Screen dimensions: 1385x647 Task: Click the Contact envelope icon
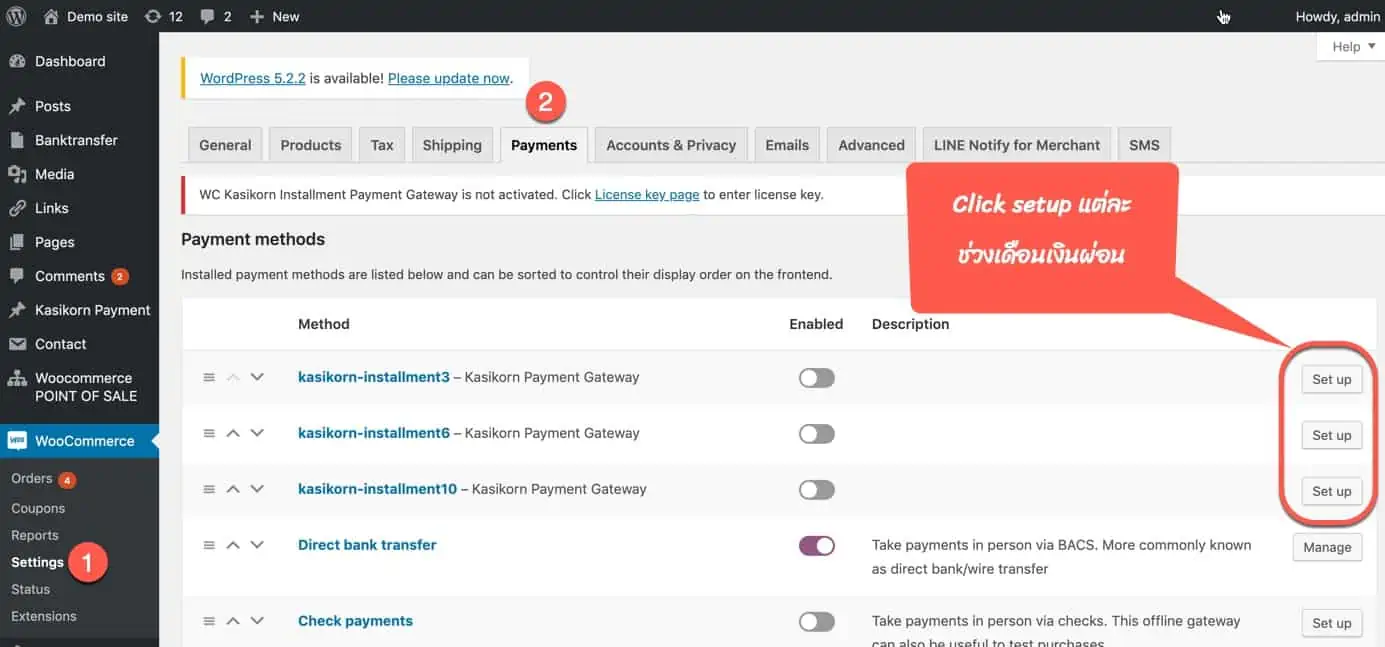click(x=17, y=344)
